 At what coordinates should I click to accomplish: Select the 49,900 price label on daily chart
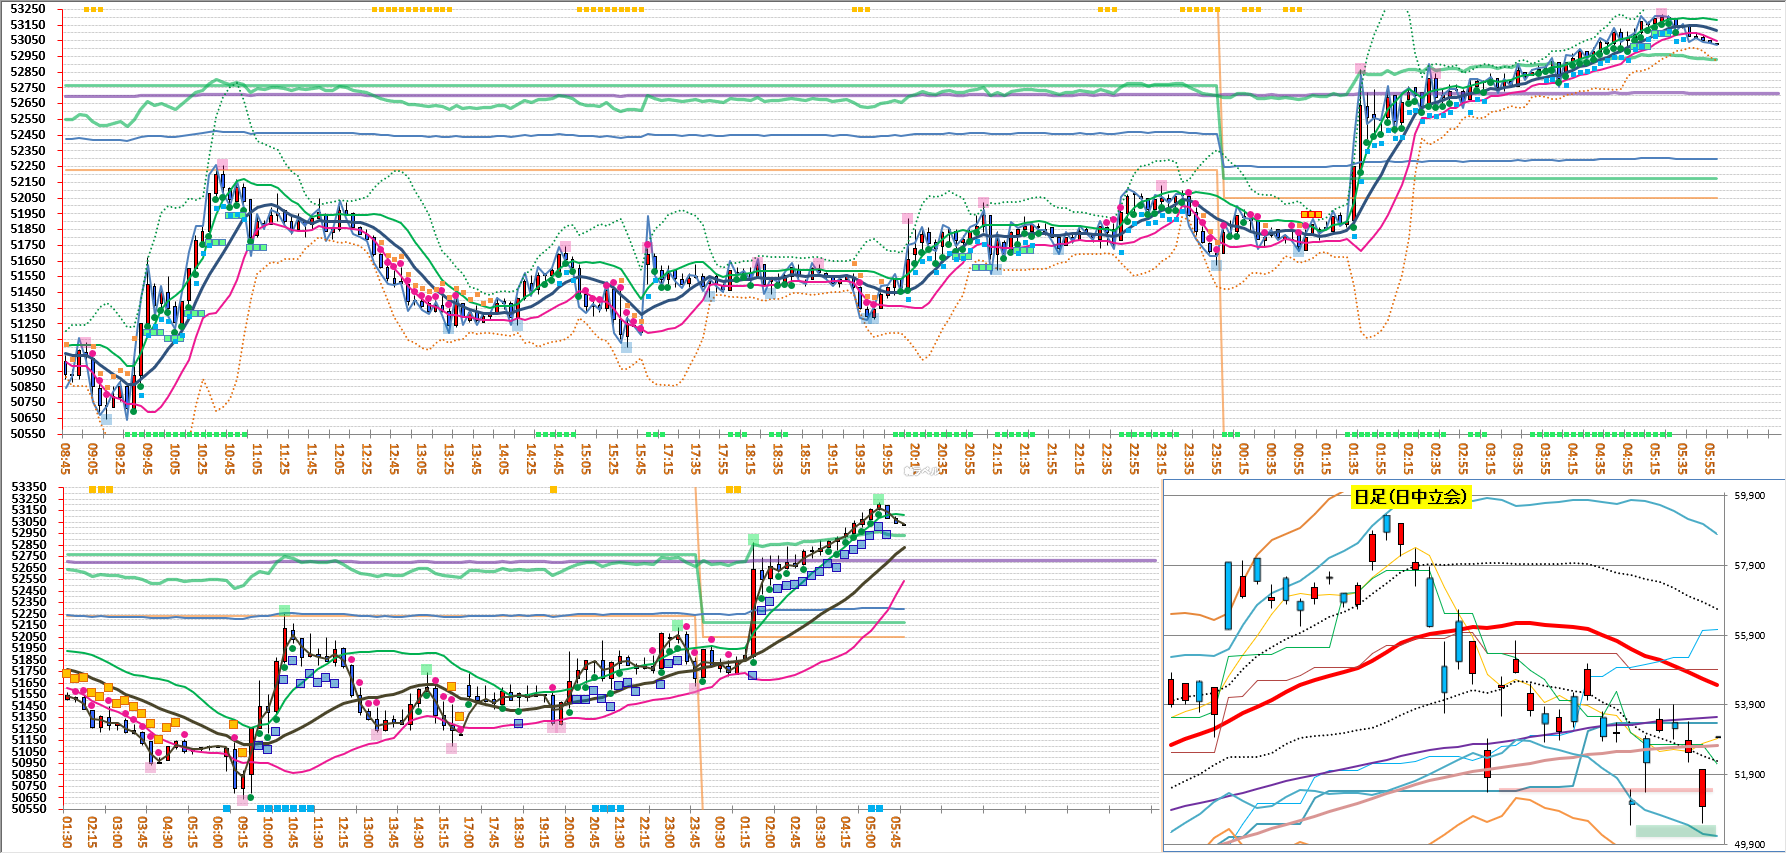pyautogui.click(x=1748, y=845)
